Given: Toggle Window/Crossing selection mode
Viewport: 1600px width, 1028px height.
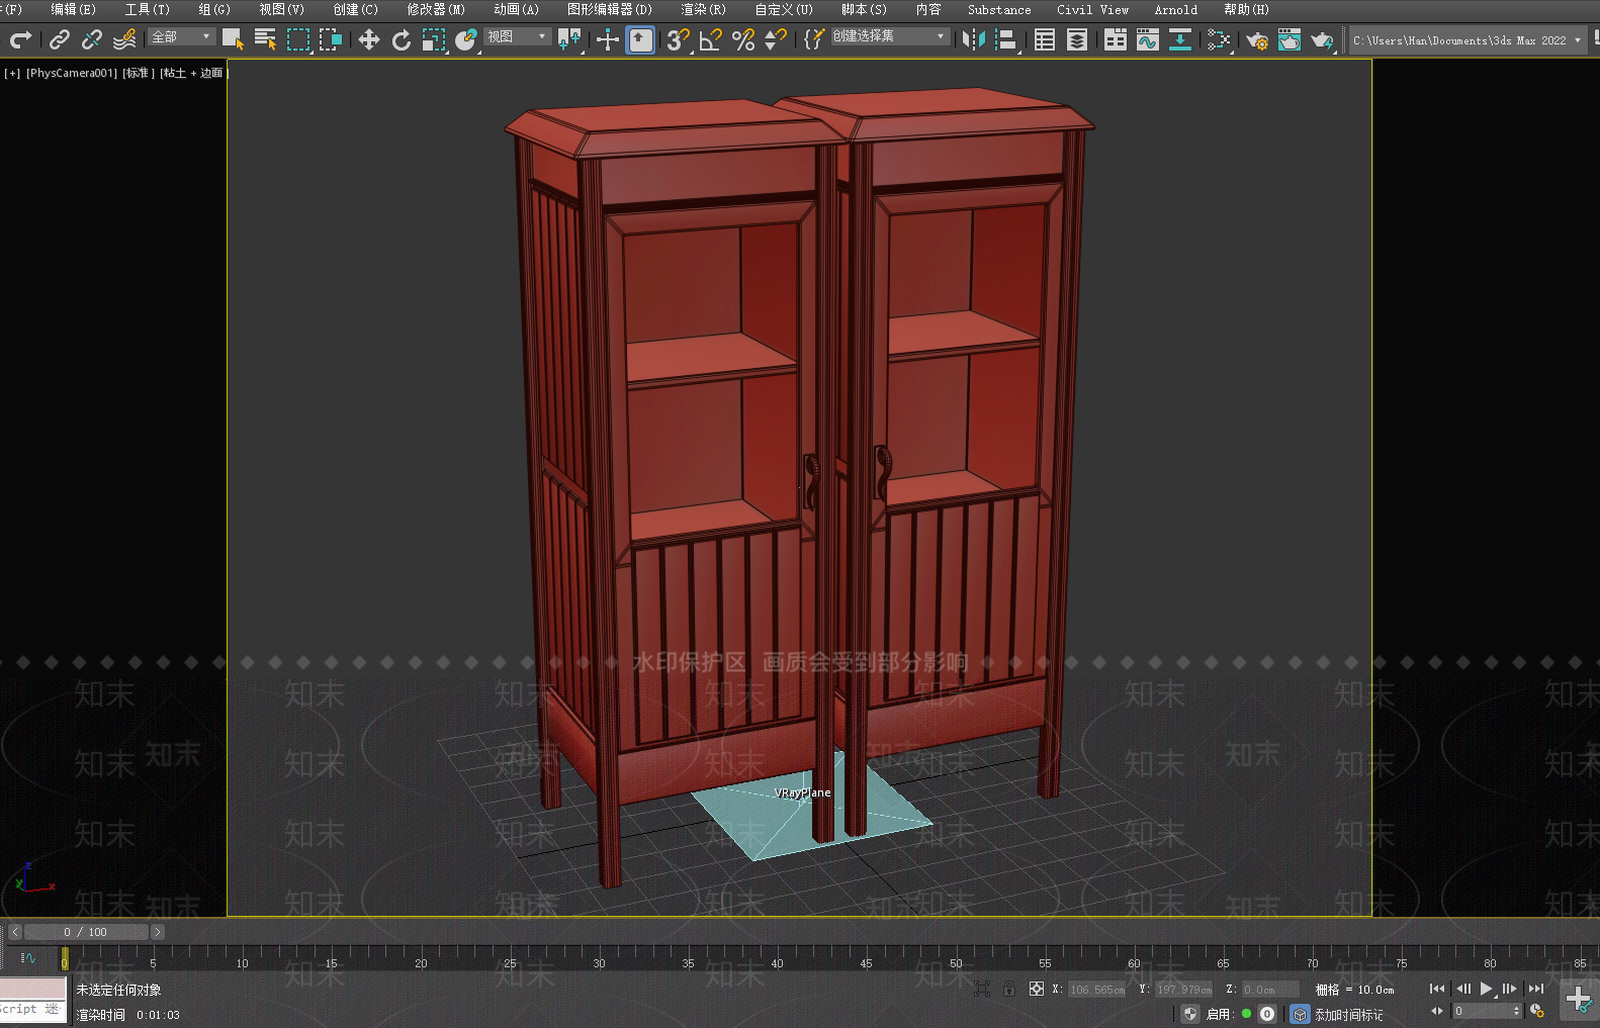Looking at the screenshot, I should click(x=330, y=40).
